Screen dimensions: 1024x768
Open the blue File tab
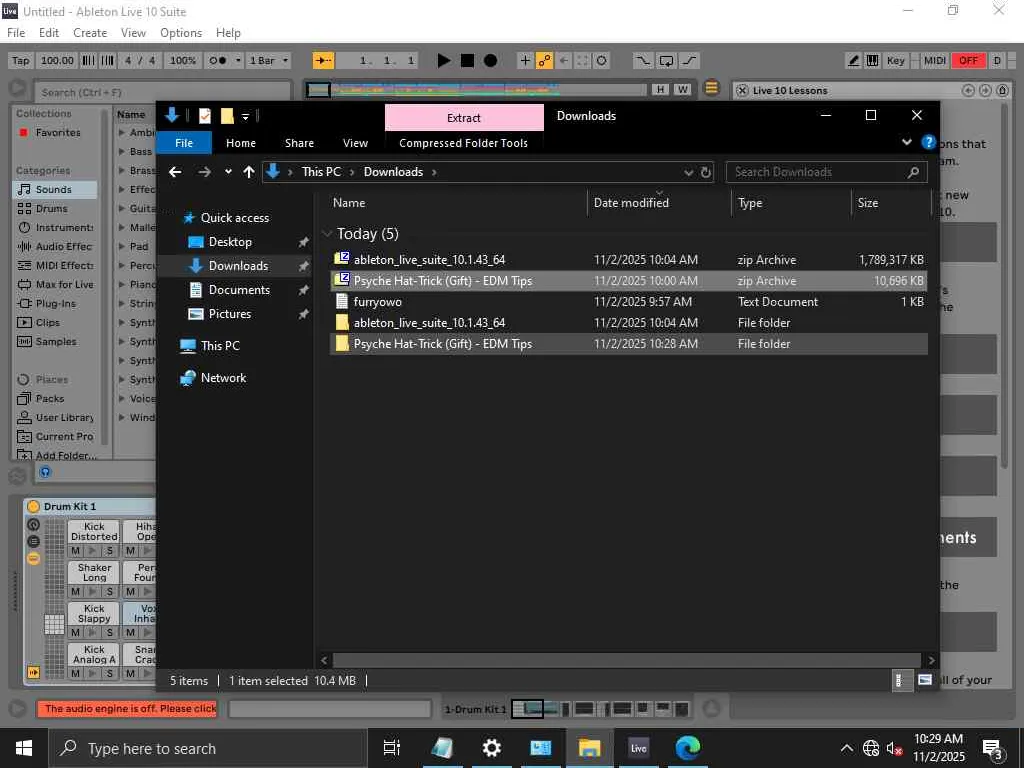coord(184,143)
